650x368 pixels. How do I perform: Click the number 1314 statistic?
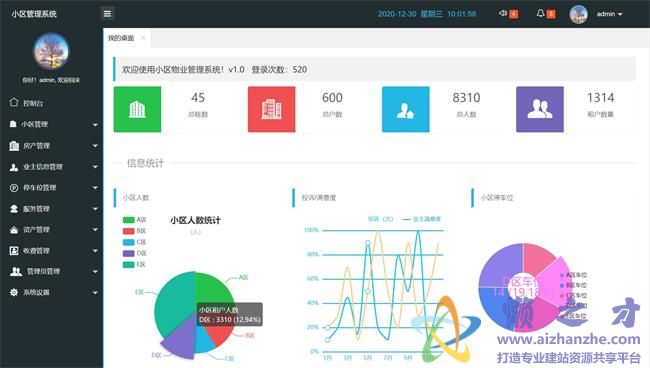[601, 98]
